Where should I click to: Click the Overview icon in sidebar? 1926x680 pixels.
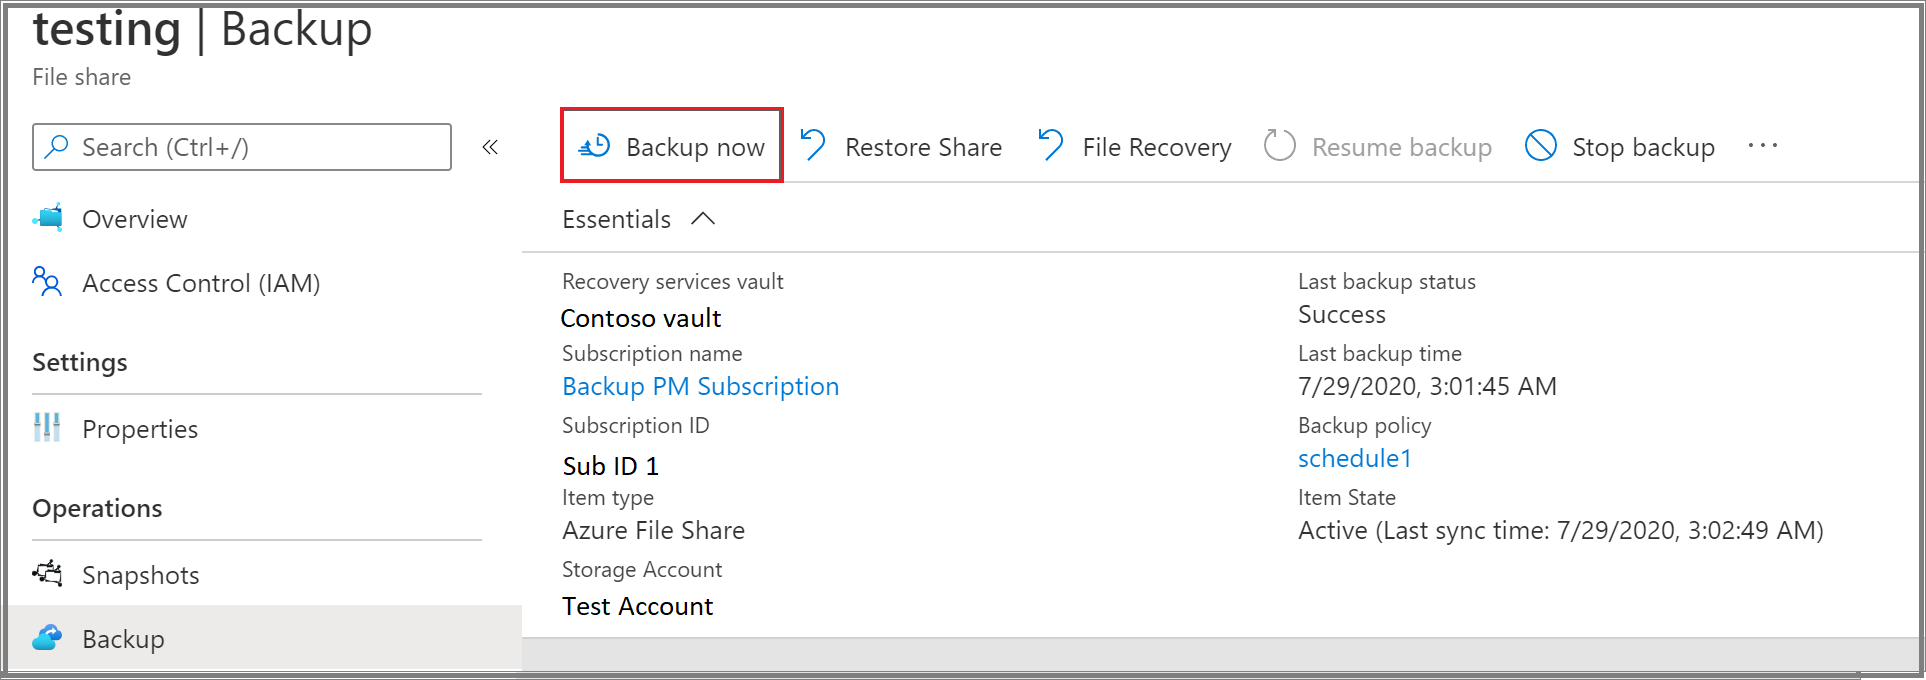coord(48,218)
